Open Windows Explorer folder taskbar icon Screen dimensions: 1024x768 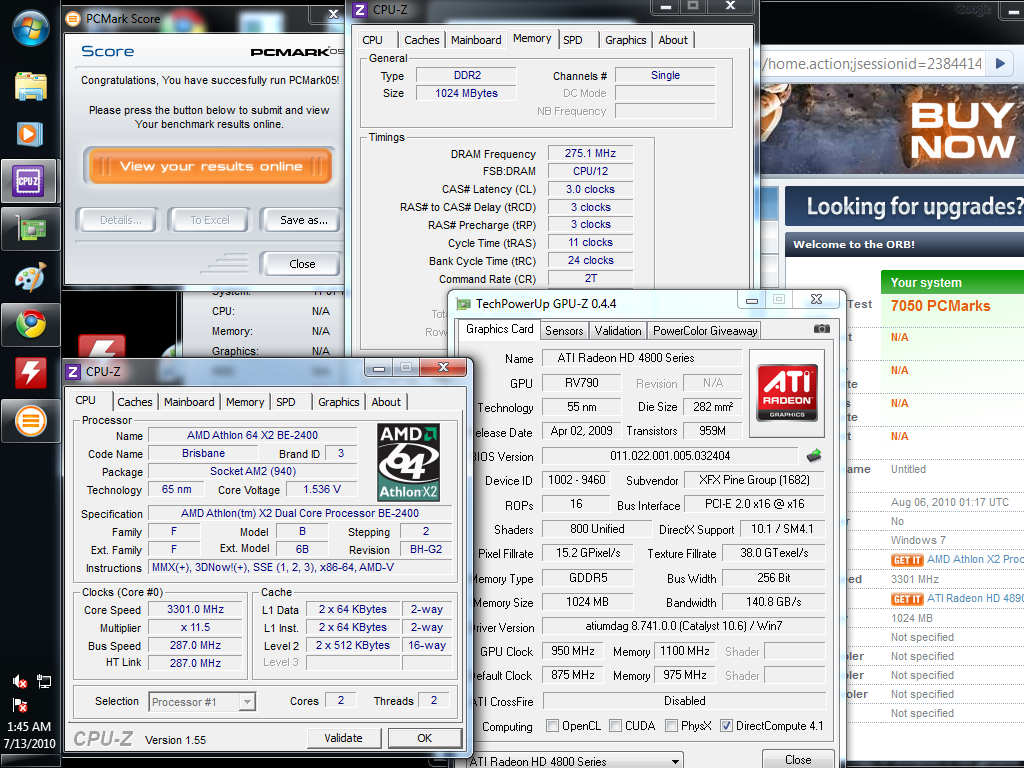click(x=31, y=86)
